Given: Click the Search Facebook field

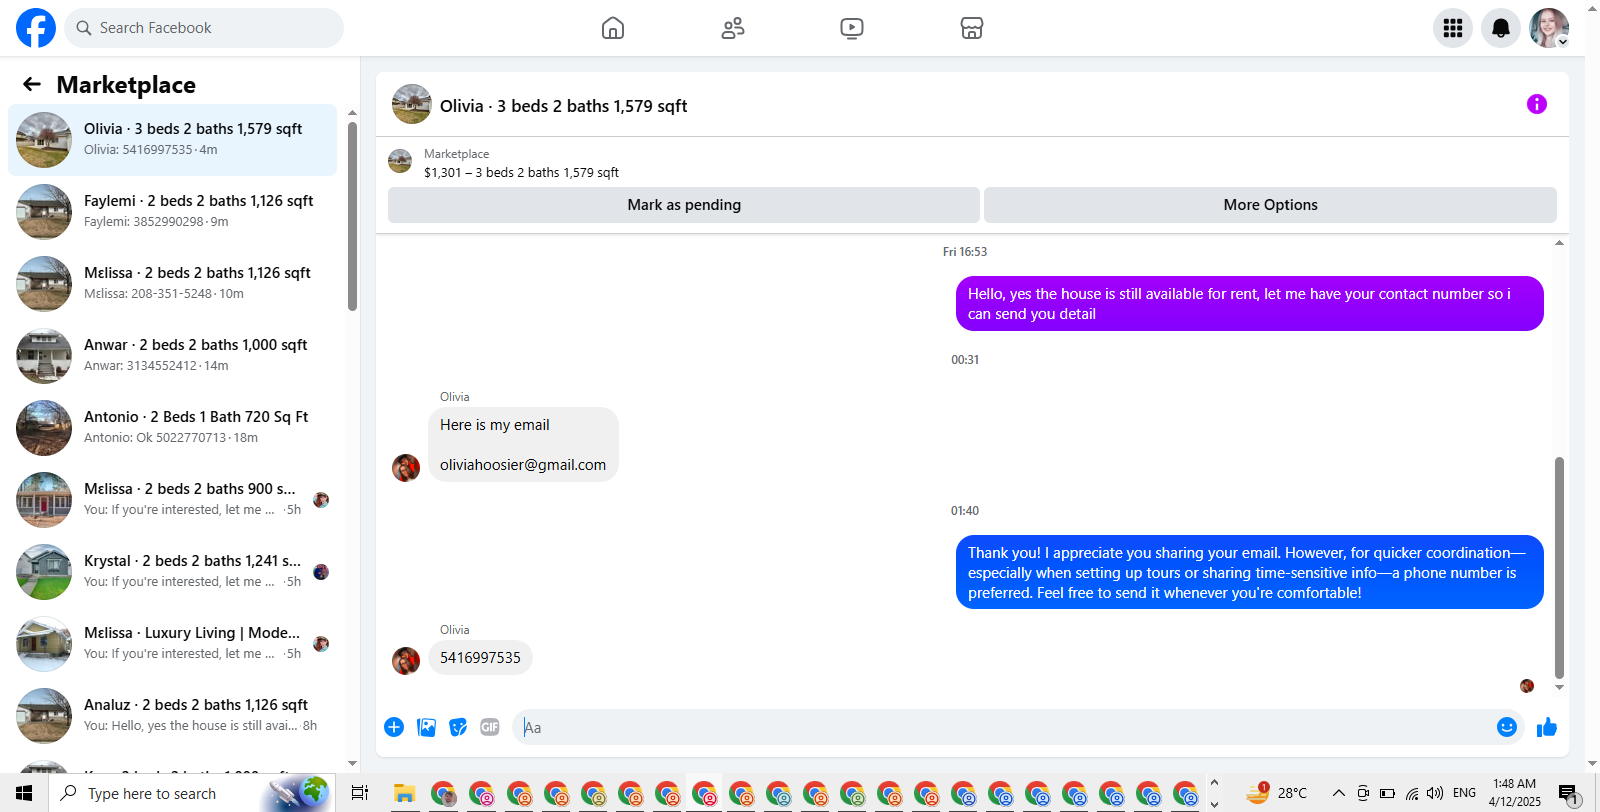Looking at the screenshot, I should [x=204, y=28].
